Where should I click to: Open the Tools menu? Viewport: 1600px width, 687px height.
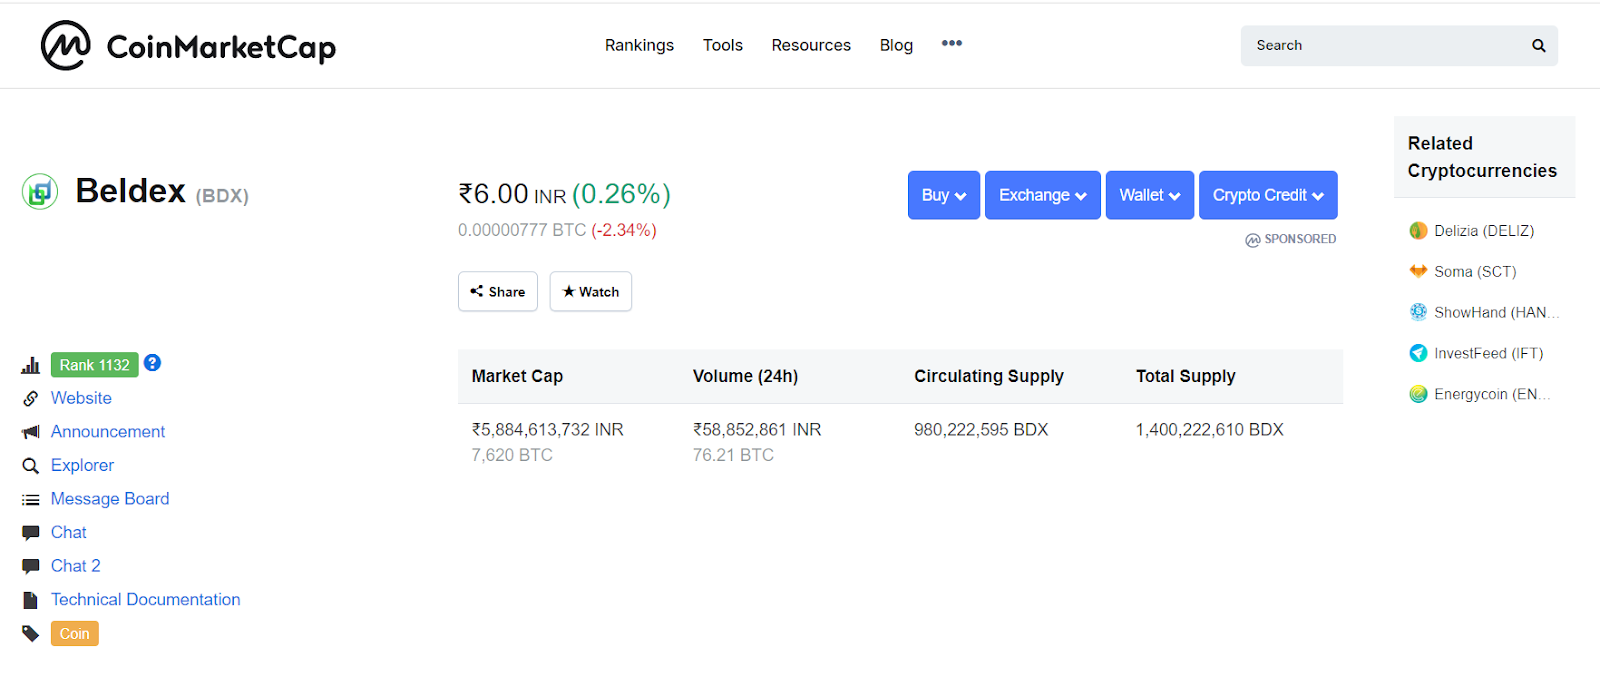pyautogui.click(x=723, y=45)
